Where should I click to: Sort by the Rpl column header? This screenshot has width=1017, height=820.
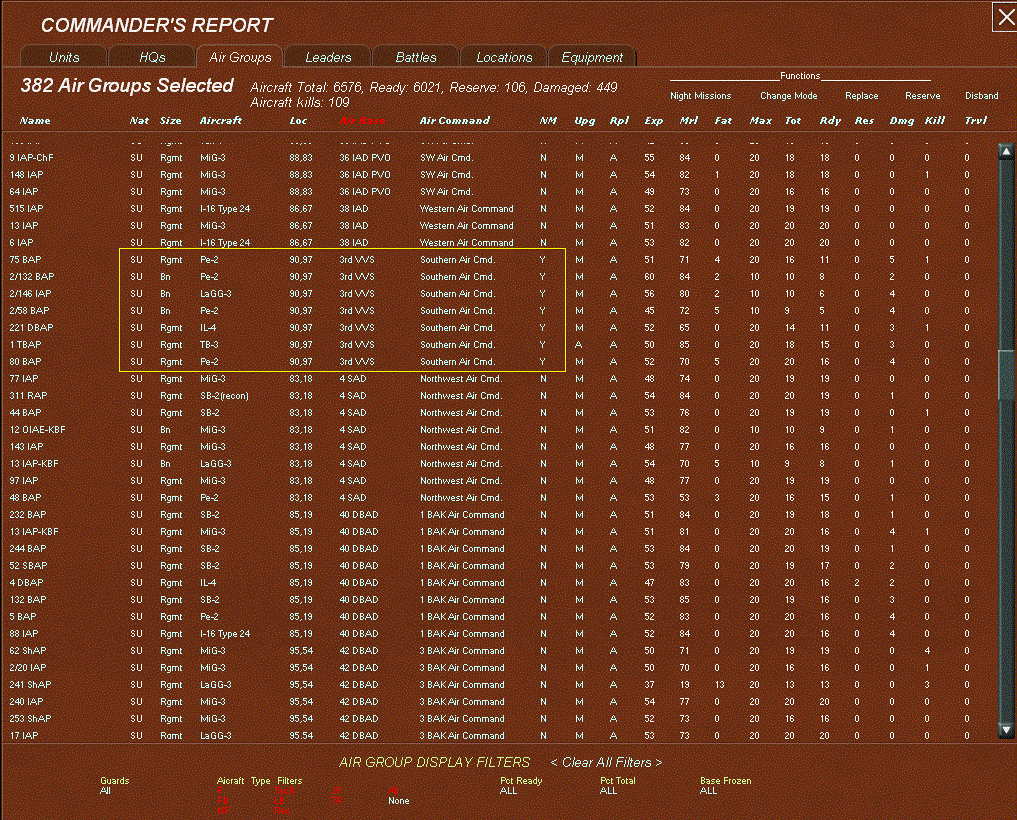tap(619, 121)
